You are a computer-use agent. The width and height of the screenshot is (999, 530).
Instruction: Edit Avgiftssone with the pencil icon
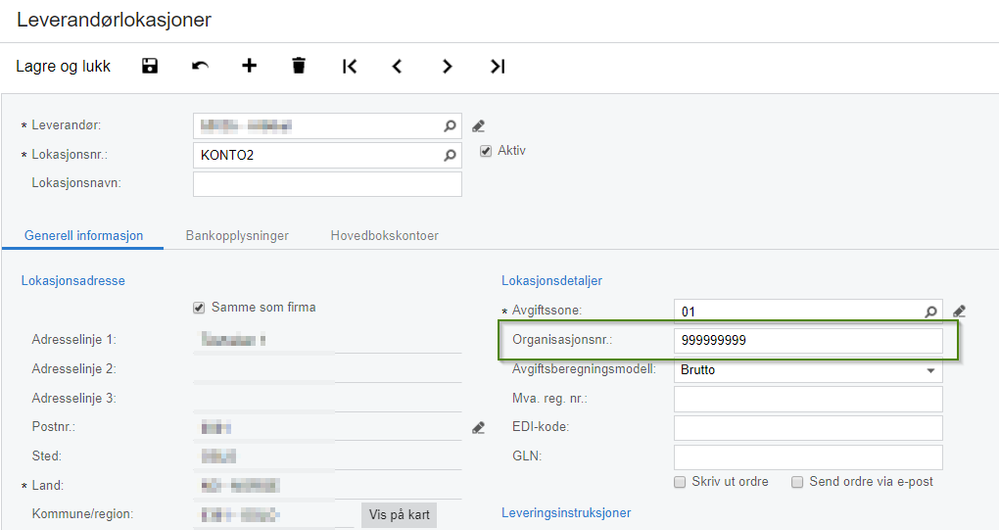coord(959,312)
